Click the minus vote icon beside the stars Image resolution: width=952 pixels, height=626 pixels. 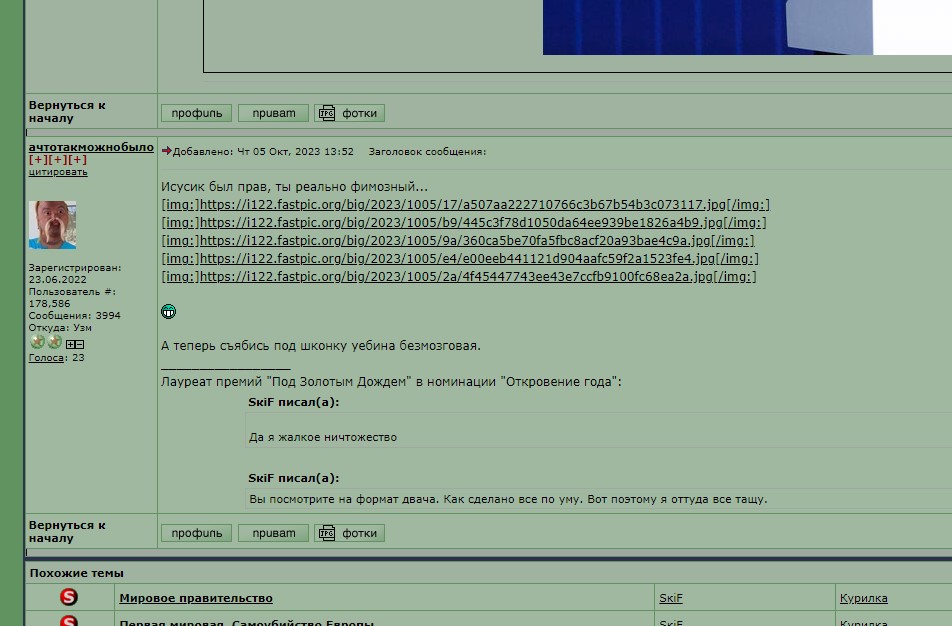pos(80,344)
